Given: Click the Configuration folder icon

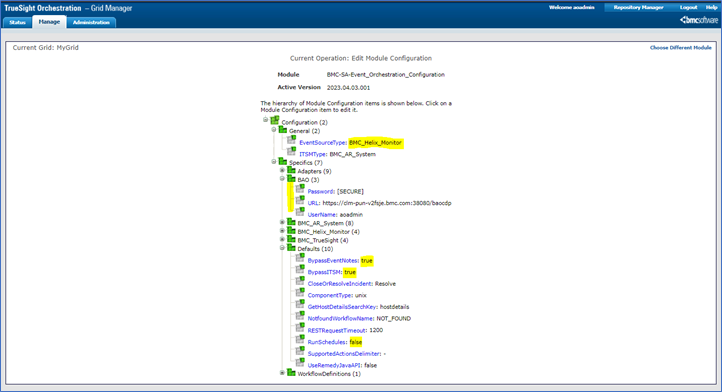Looking at the screenshot, I should 275,120.
